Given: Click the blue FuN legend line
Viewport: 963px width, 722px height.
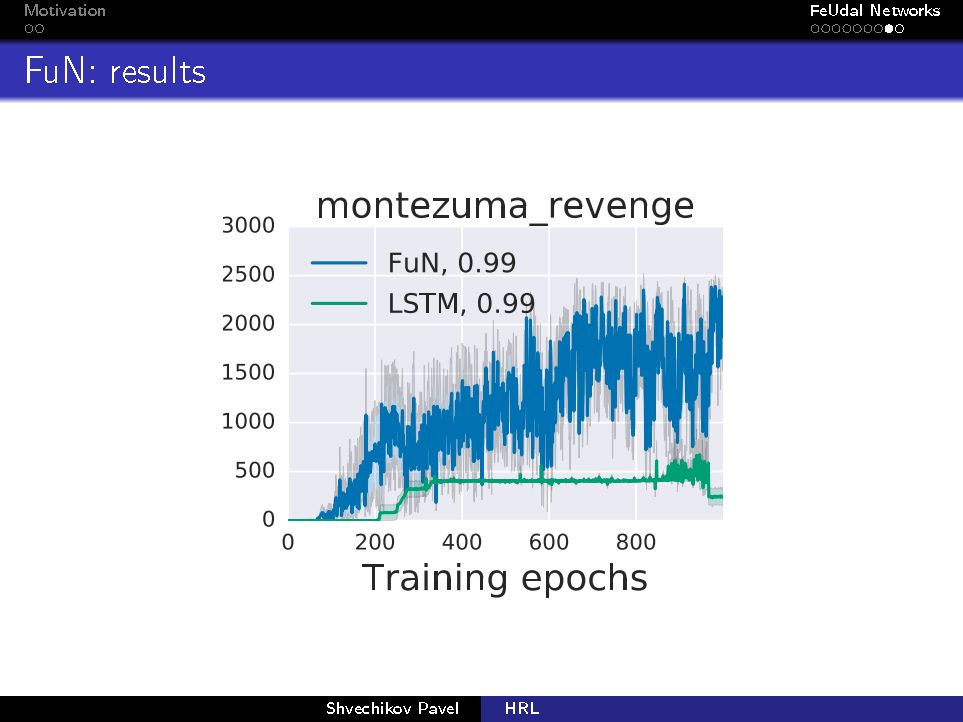Looking at the screenshot, I should [339, 263].
